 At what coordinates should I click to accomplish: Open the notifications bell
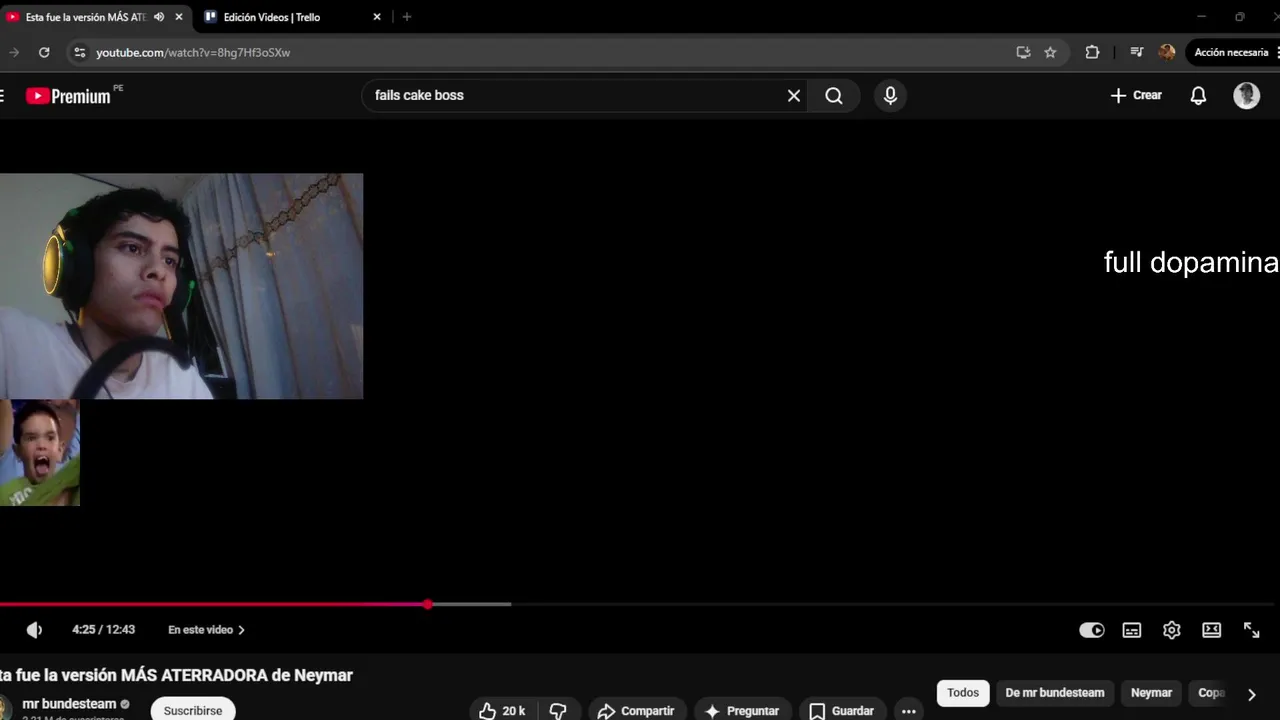(x=1198, y=96)
